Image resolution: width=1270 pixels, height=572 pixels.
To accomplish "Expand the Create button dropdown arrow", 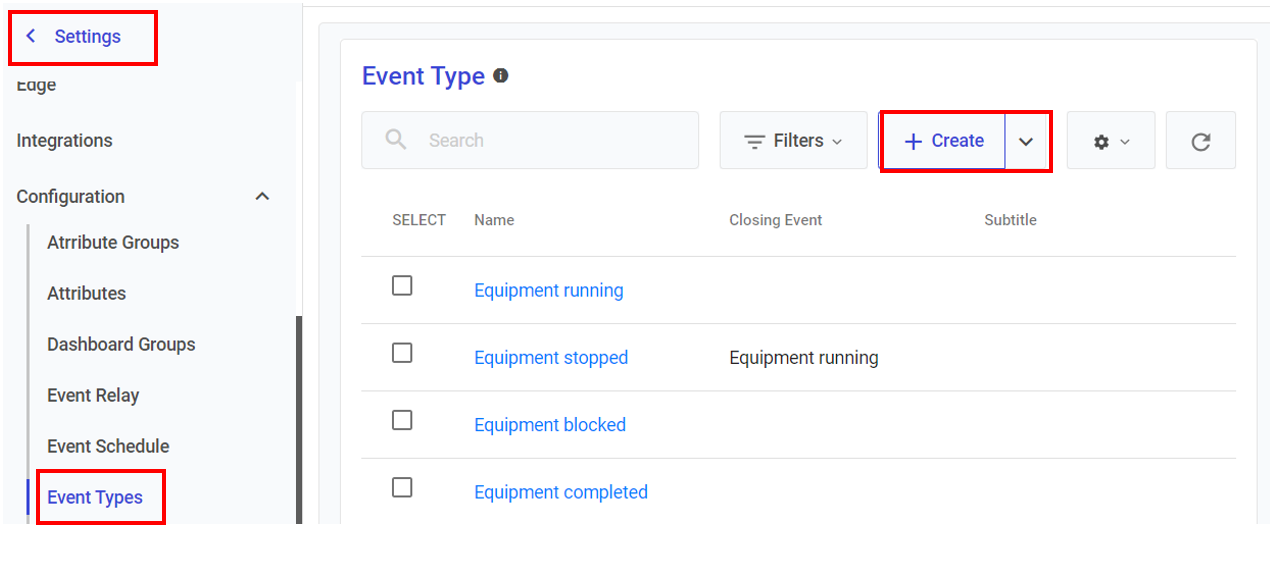I will 1026,142.
